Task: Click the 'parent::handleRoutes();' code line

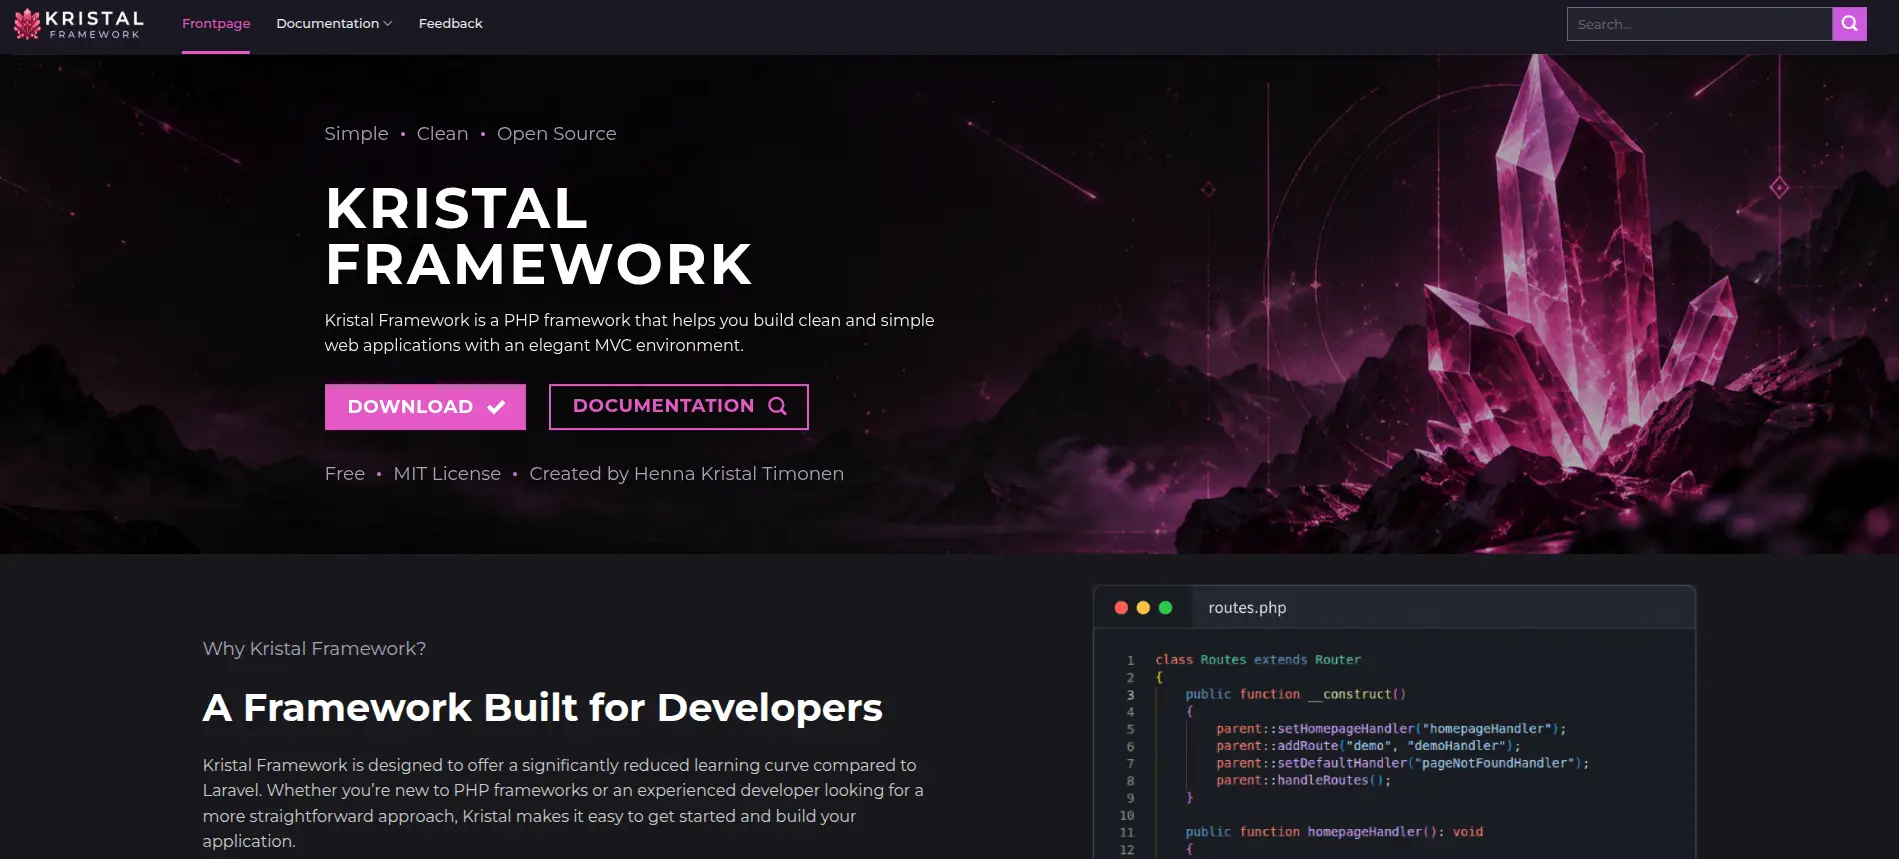Action: point(1303,780)
